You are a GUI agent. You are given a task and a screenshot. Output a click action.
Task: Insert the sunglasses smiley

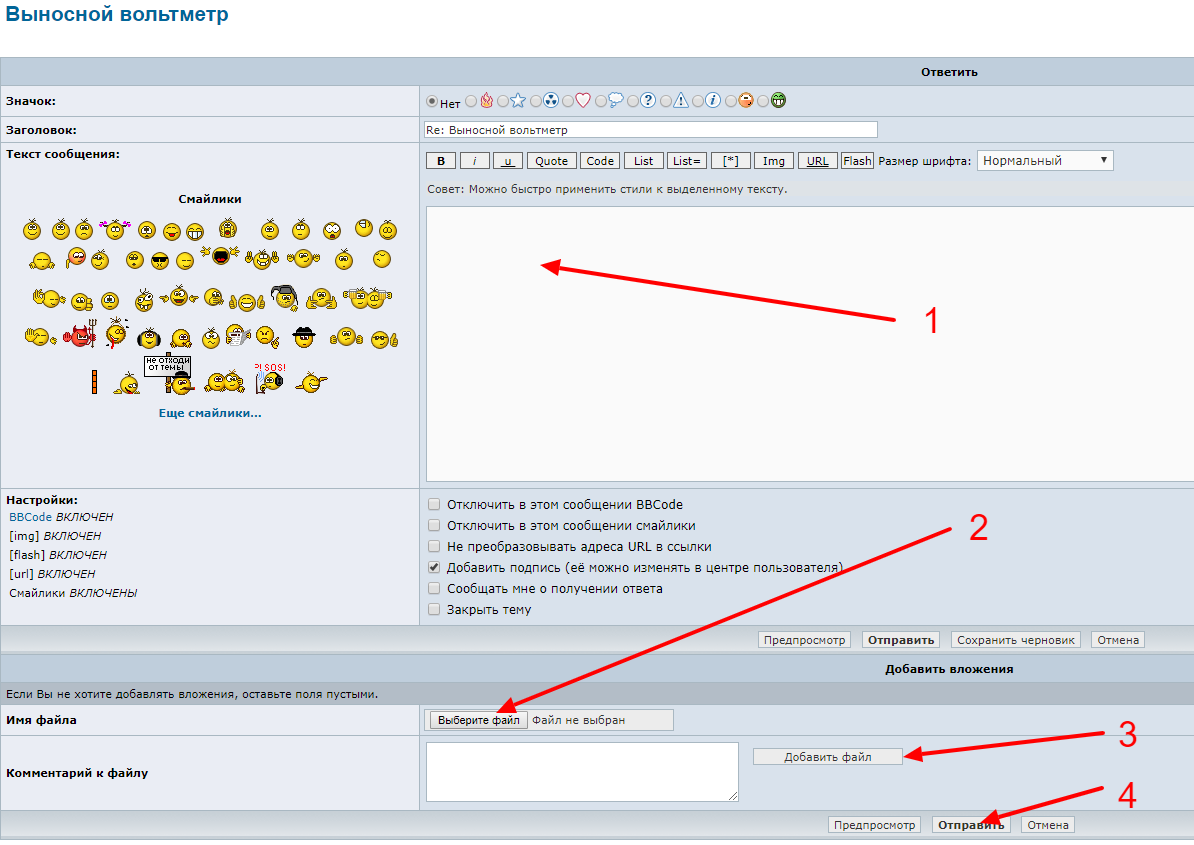160,261
